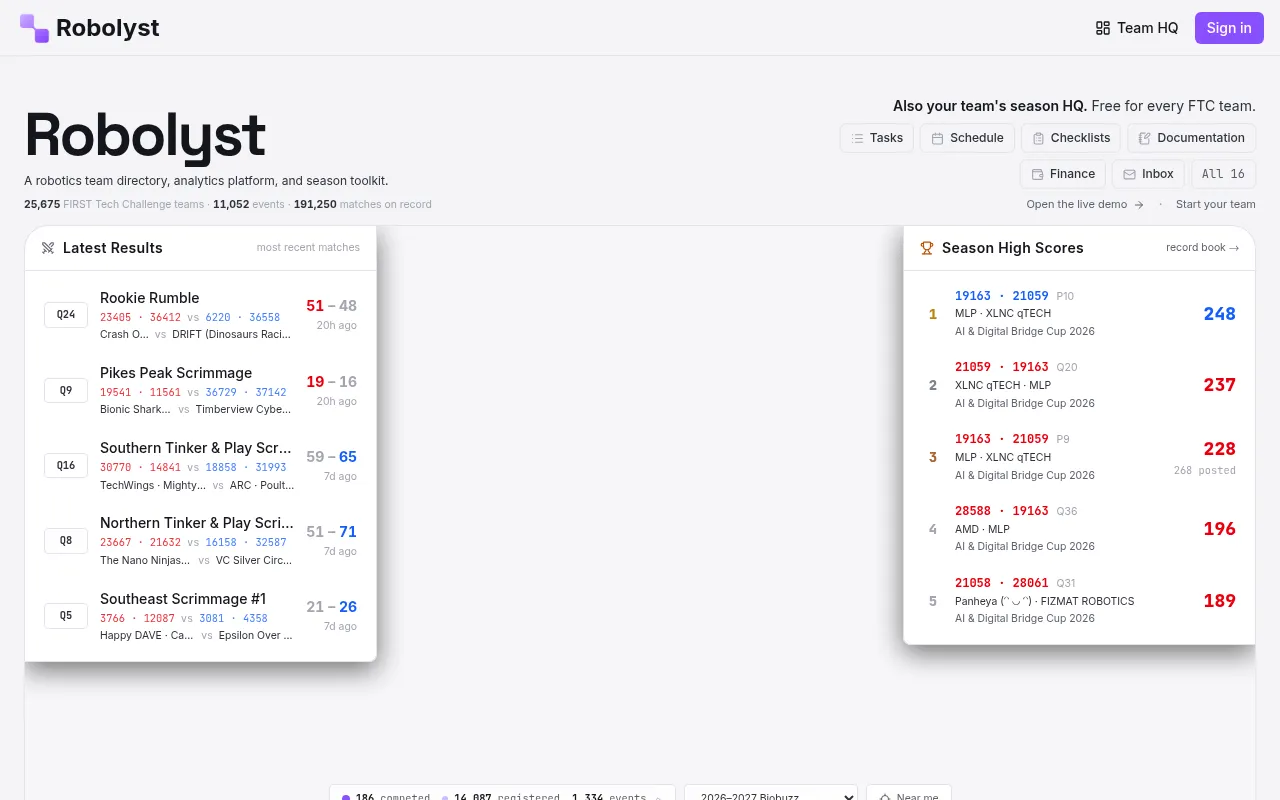This screenshot has width=1280, height=800.
Task: Click team number 23405 in Rookie Rumble
Action: (x=115, y=317)
